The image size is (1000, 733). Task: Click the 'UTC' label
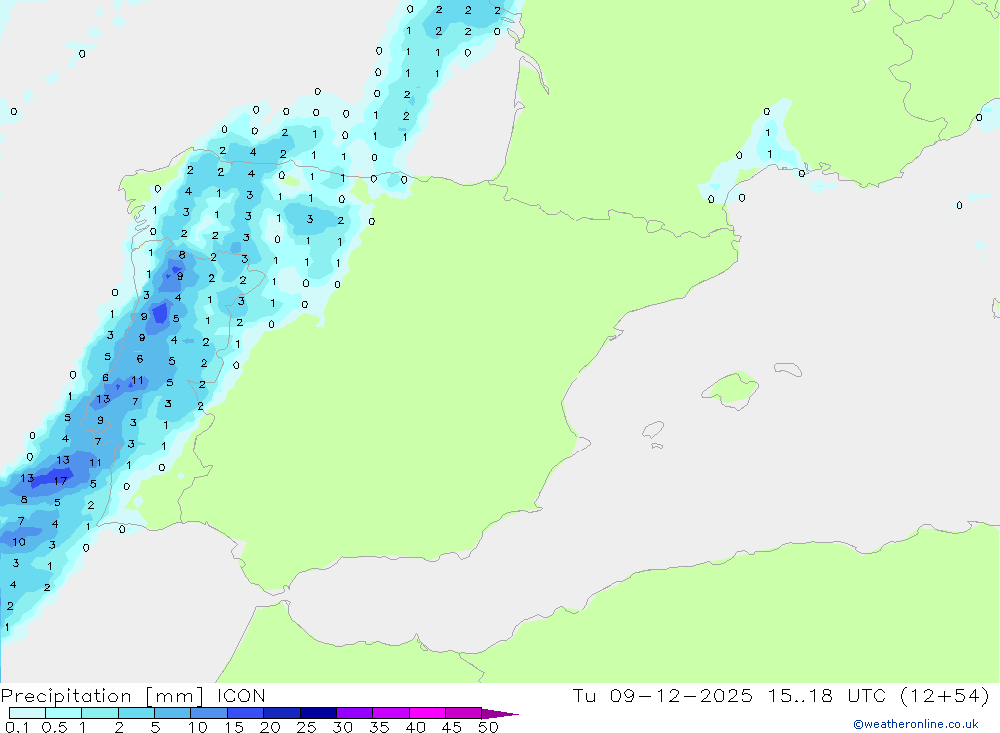[x=867, y=695]
